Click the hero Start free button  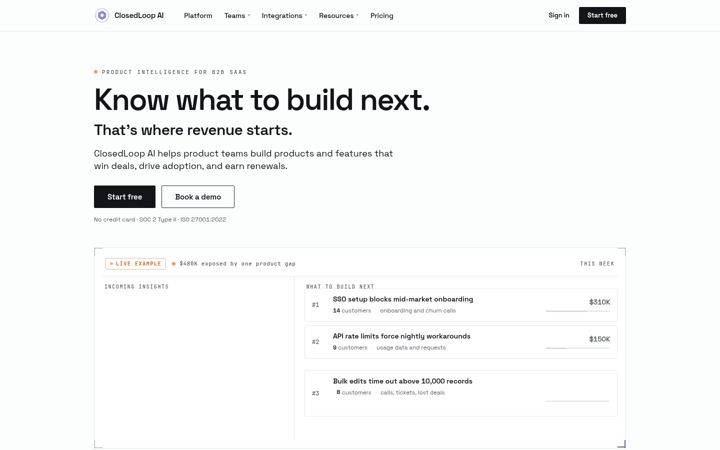click(124, 197)
